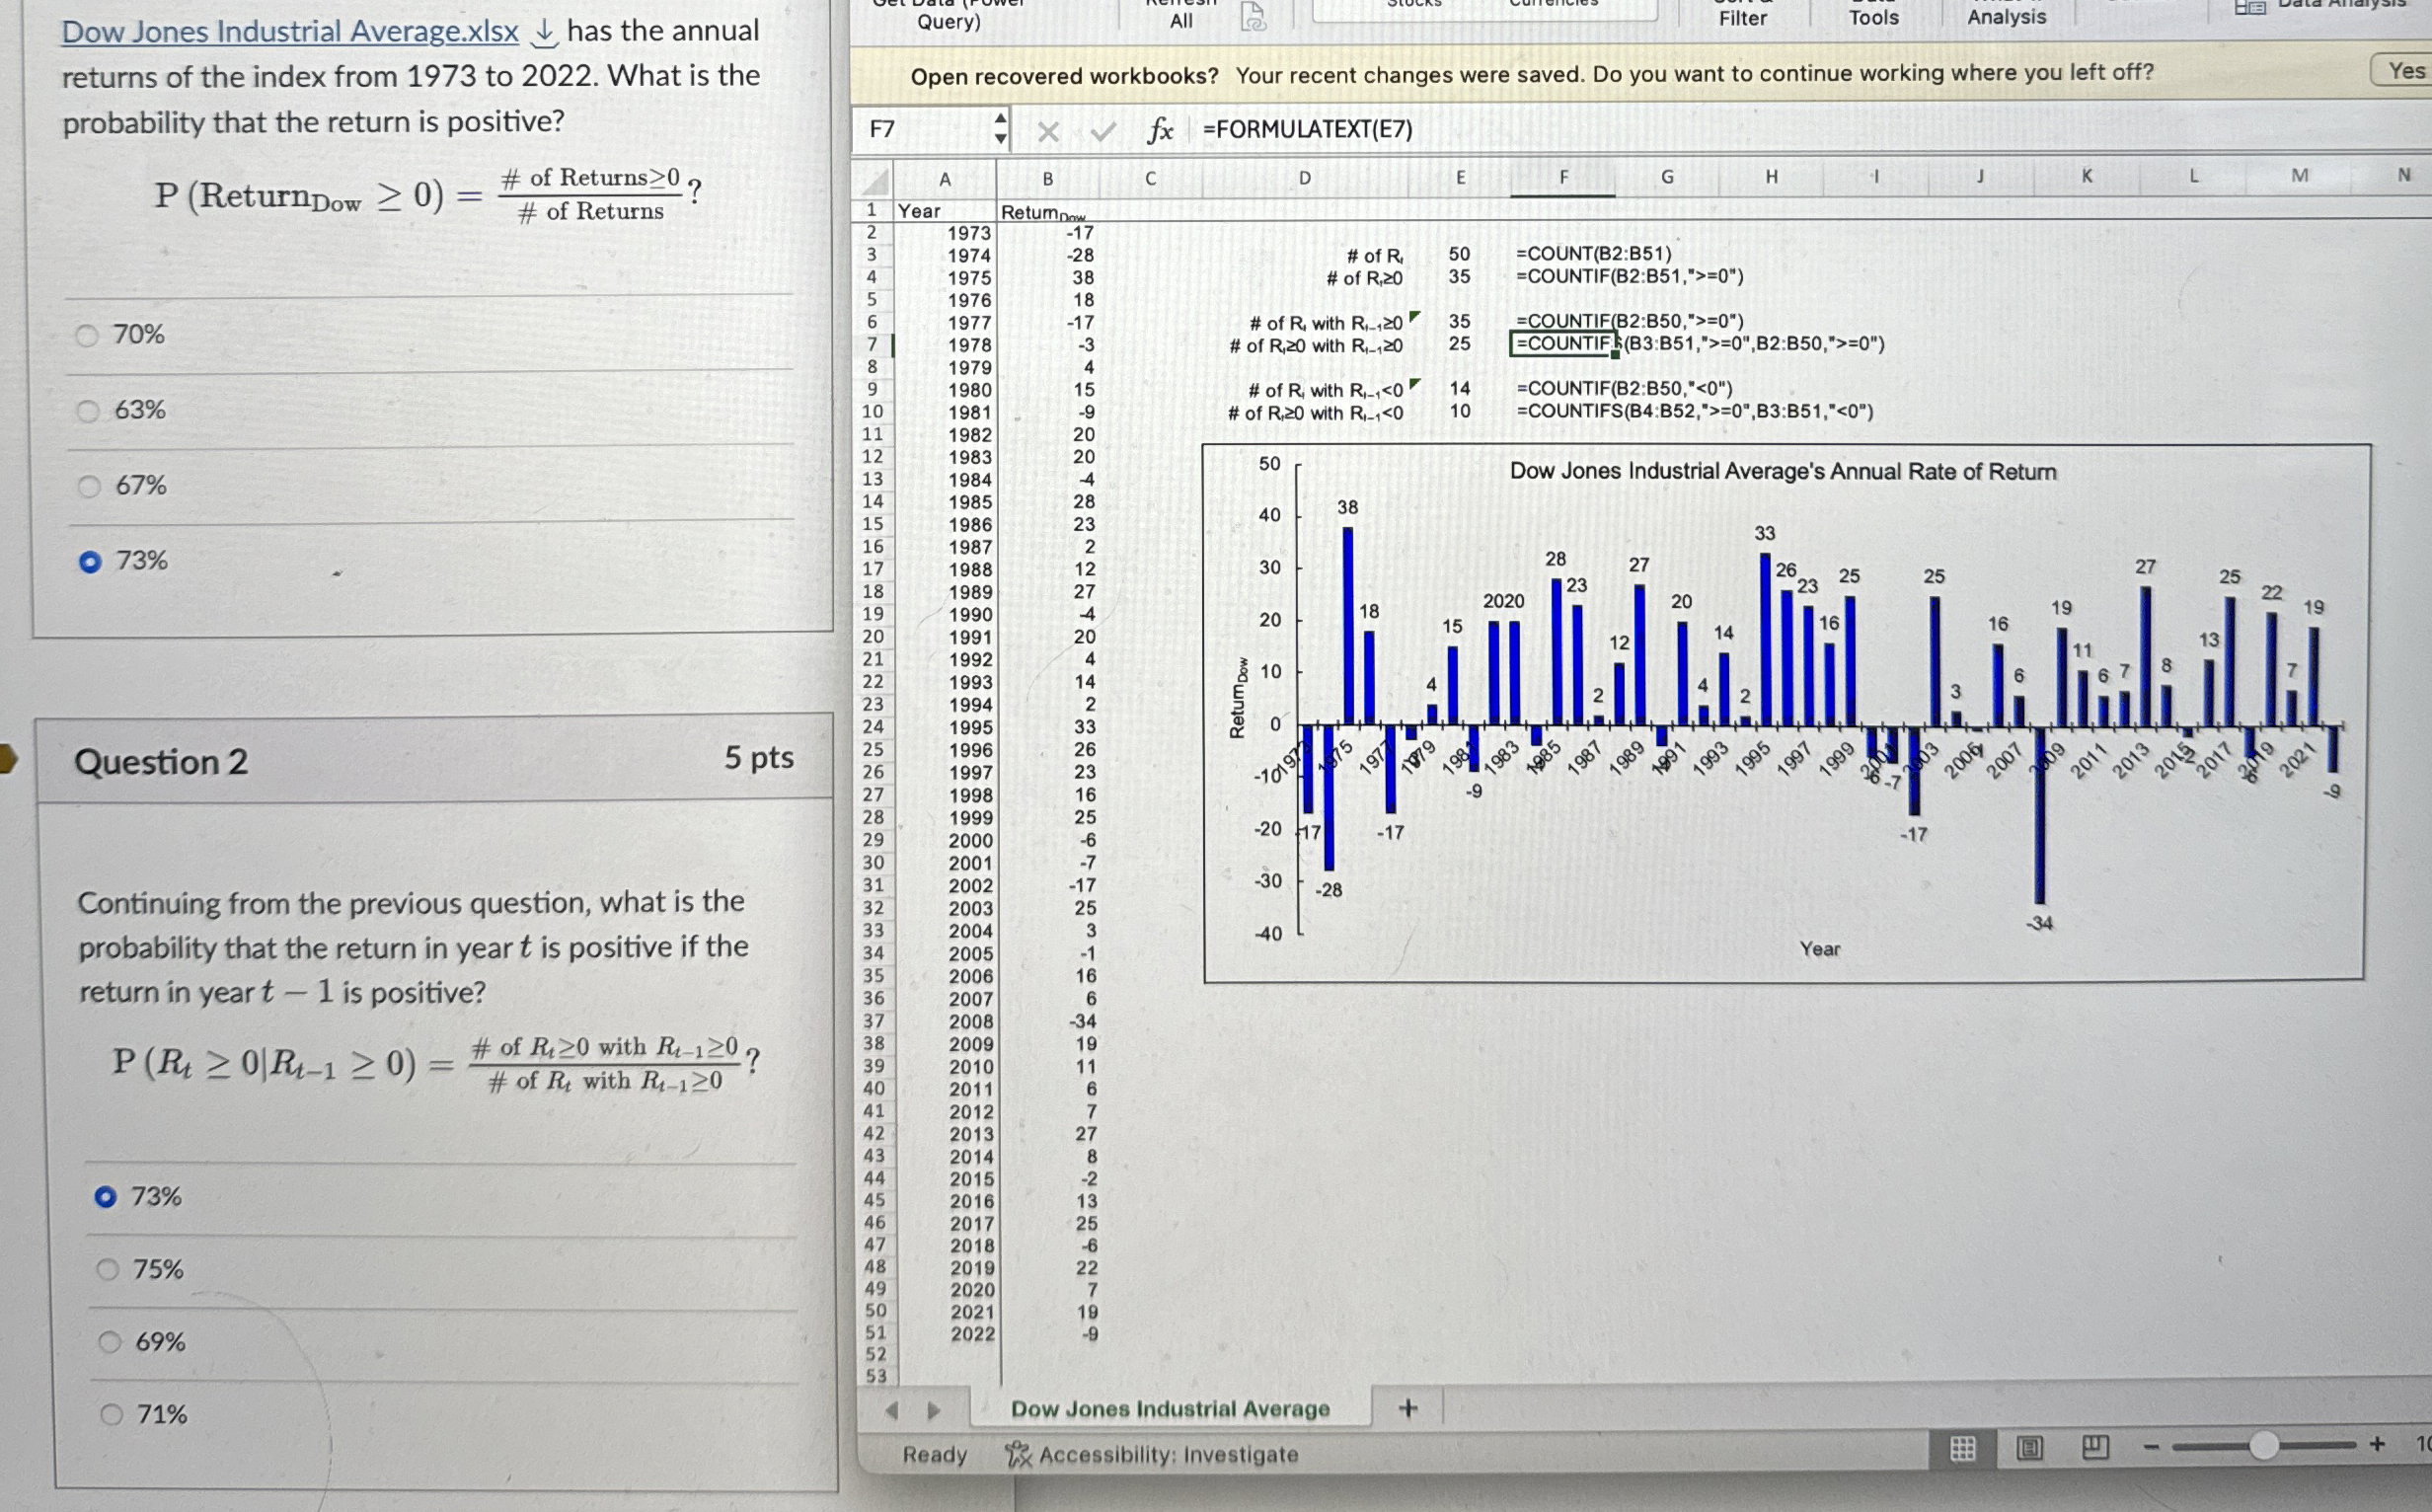Click the add new sheet plus icon
2432x1512 pixels.
1408,1408
